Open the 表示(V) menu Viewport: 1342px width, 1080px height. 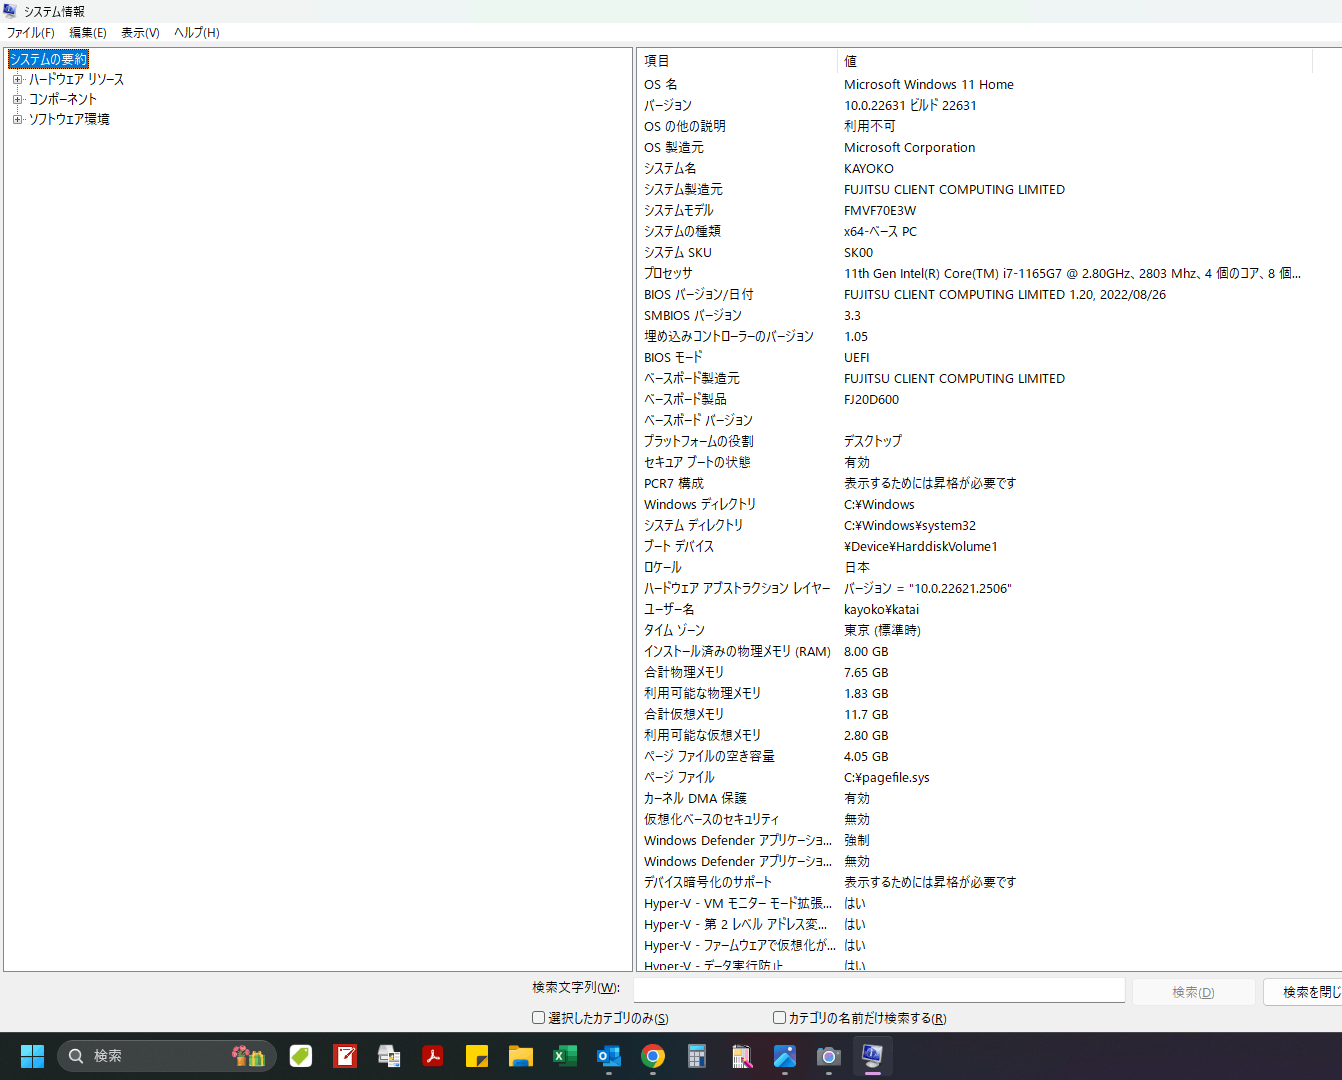pyautogui.click(x=140, y=33)
